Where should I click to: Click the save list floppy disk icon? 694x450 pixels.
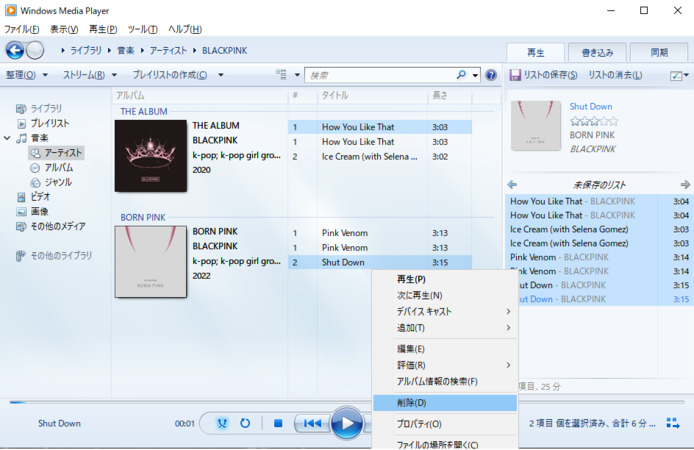[x=515, y=75]
